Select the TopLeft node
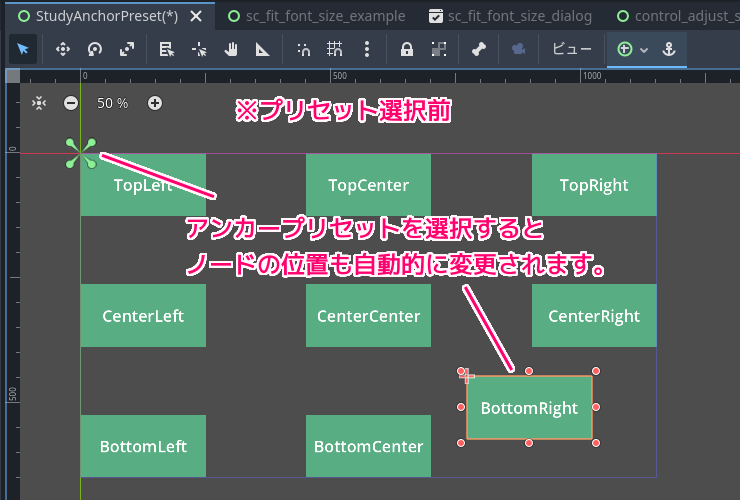Image resolution: width=740 pixels, height=500 pixels. [x=143, y=185]
